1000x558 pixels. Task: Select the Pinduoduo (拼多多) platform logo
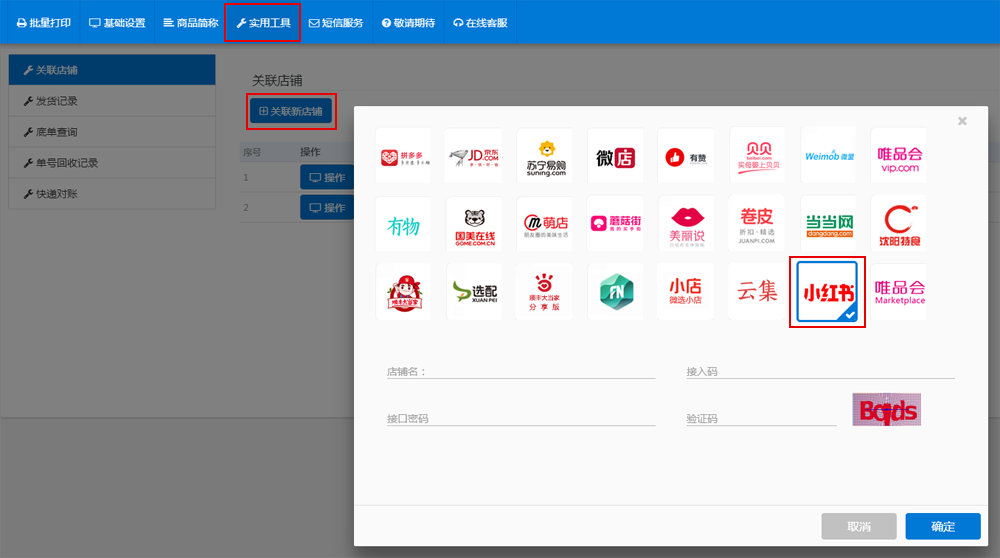404,156
